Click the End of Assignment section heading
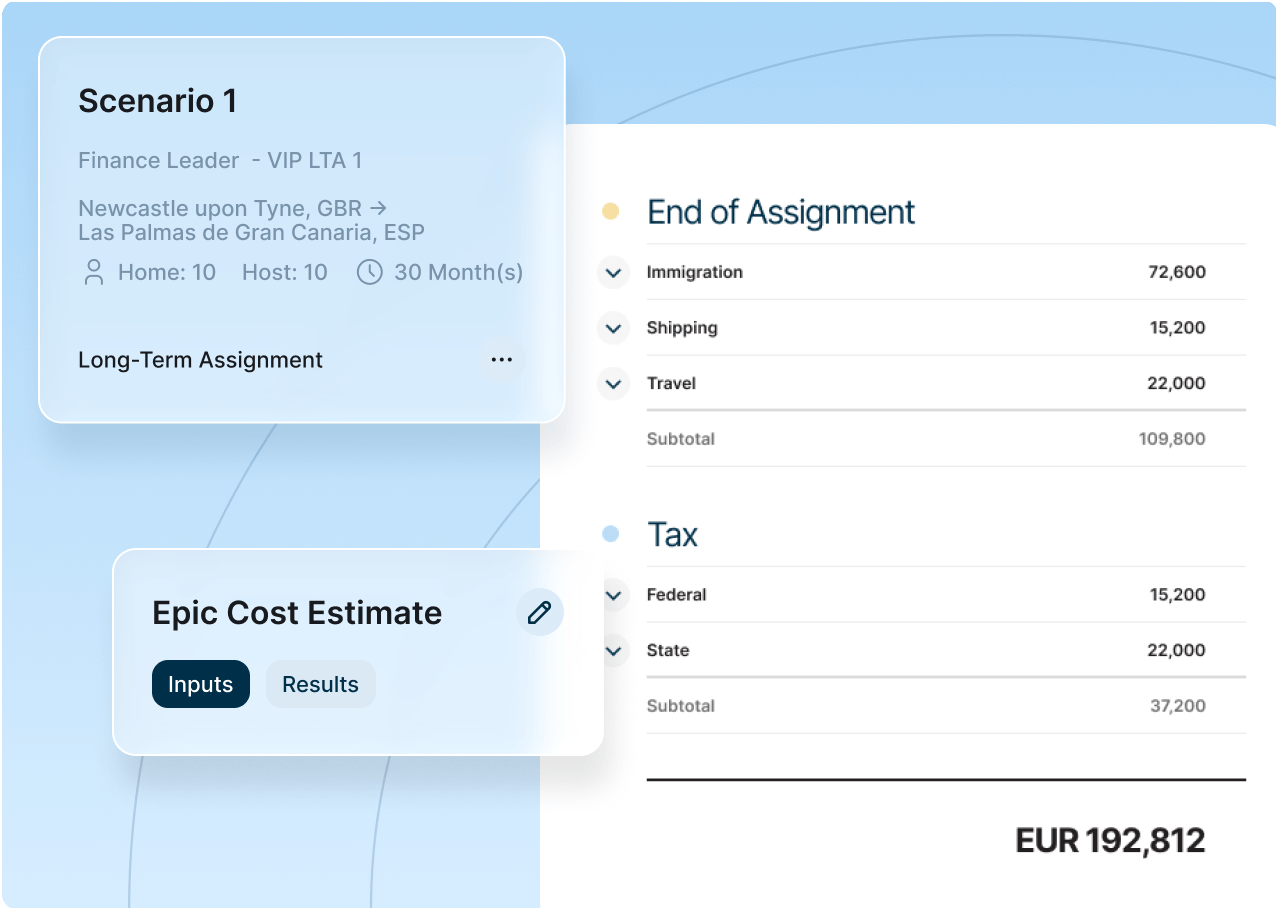 click(x=781, y=212)
